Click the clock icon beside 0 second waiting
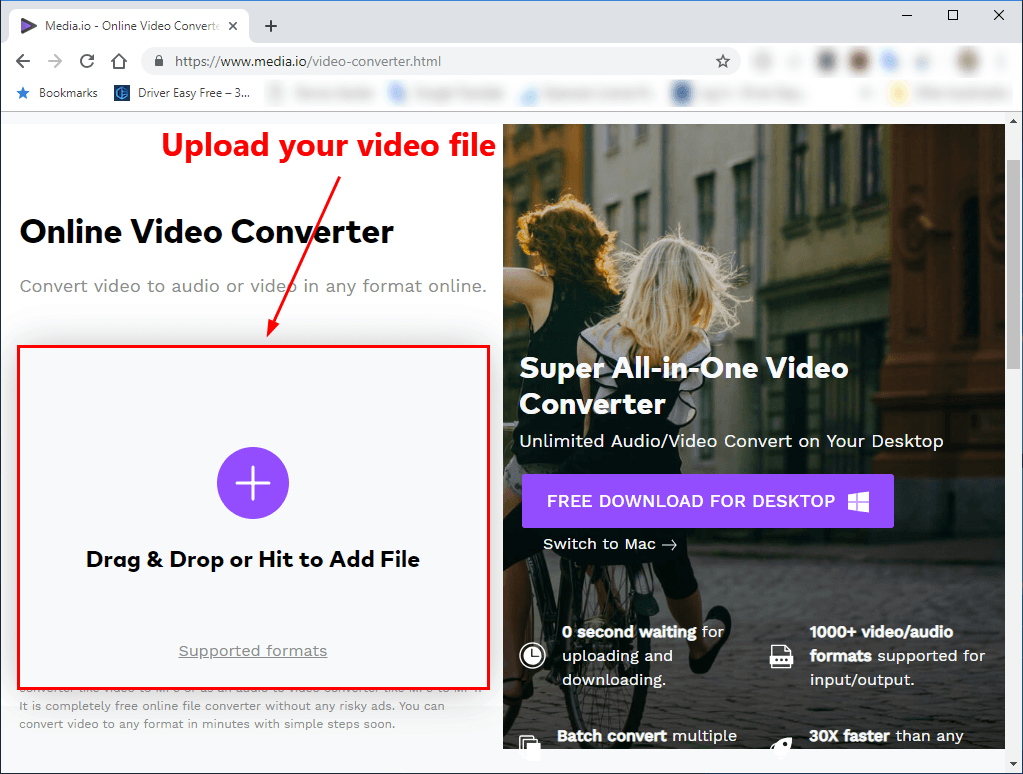Screen dimensions: 1023x774 tap(532, 655)
